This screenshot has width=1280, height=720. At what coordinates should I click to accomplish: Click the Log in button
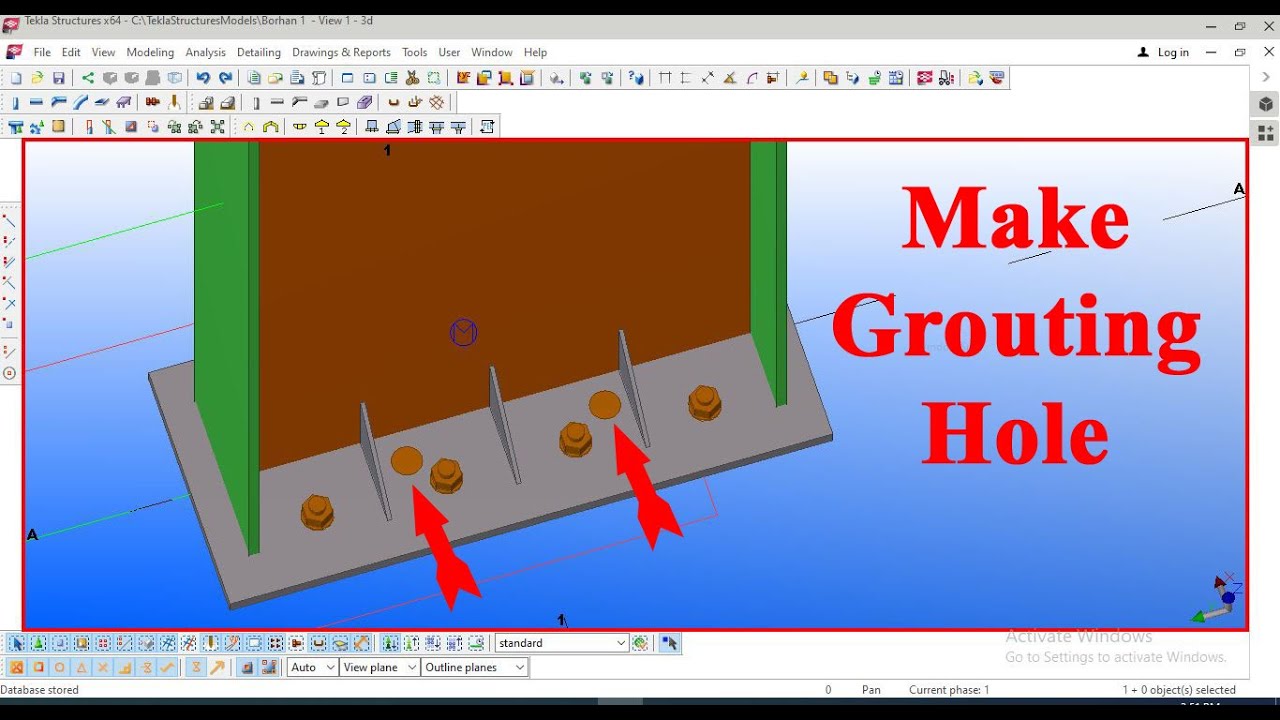1164,52
